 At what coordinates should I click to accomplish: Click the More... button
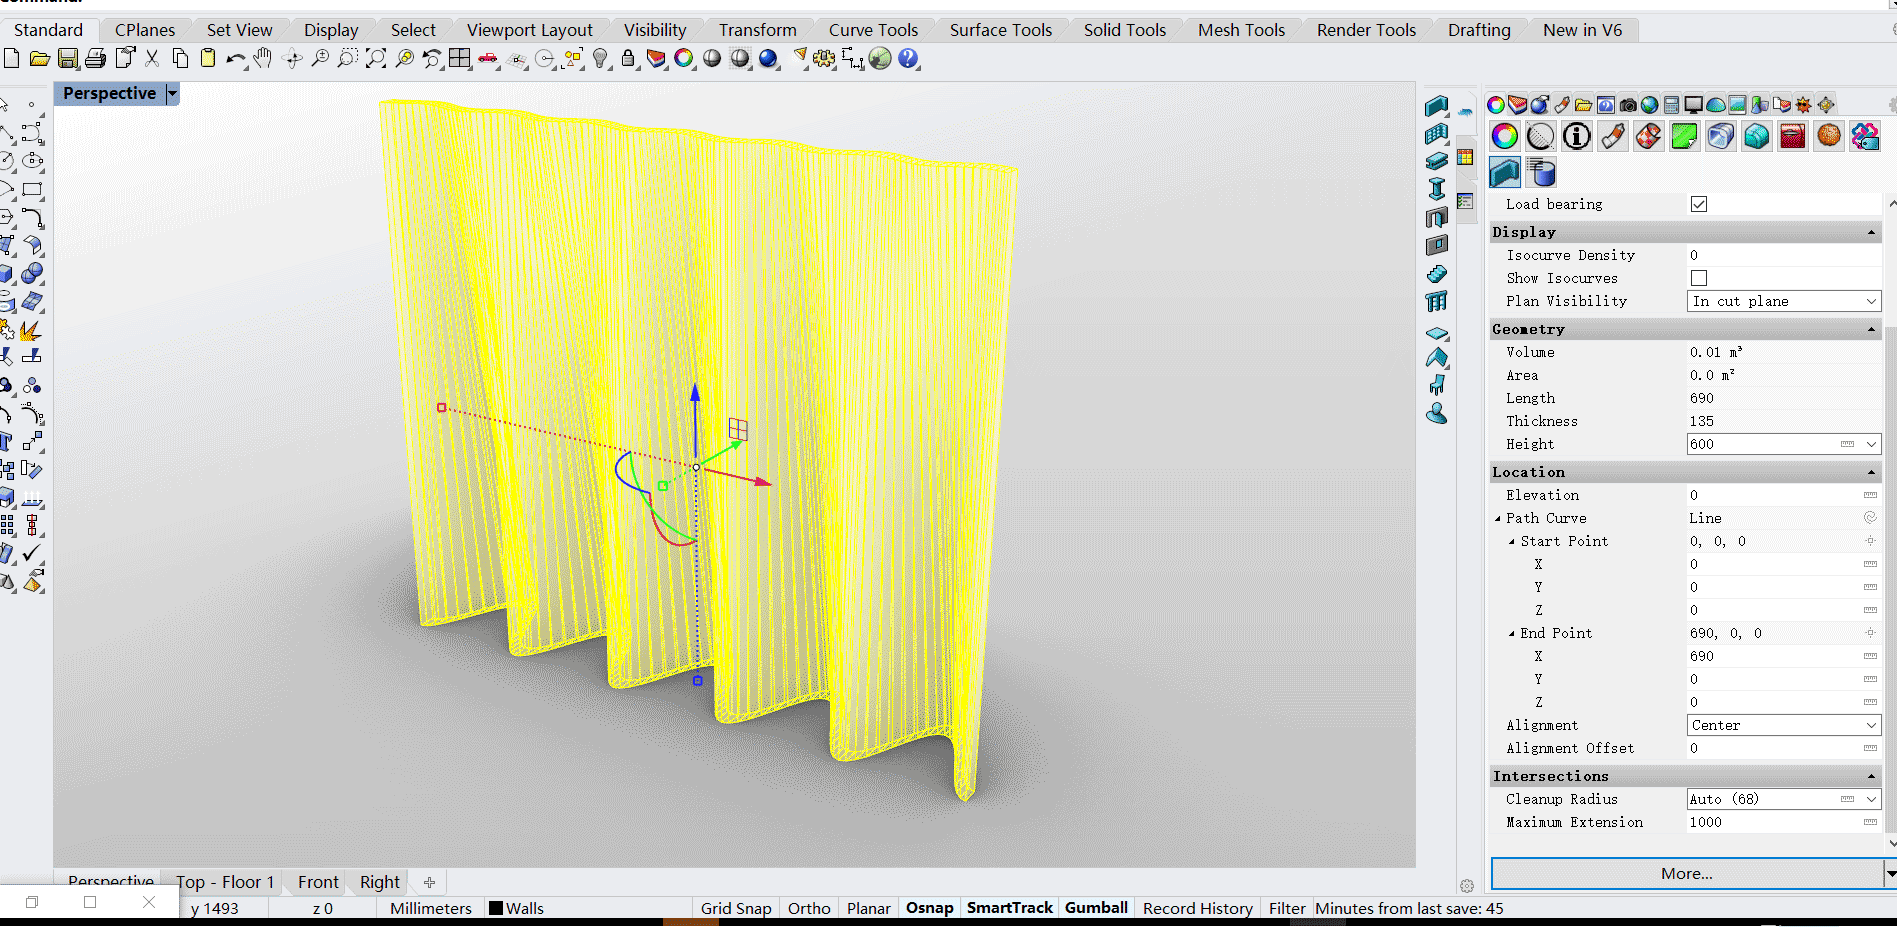1686,873
